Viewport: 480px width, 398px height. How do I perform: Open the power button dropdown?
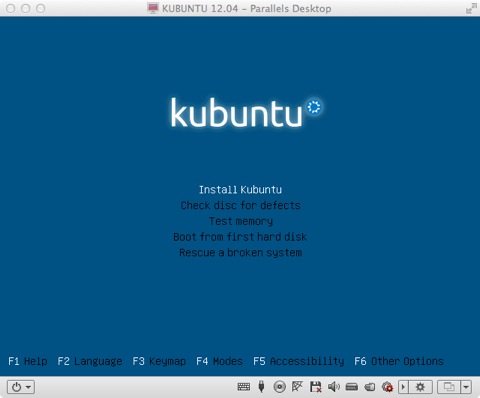[21, 387]
